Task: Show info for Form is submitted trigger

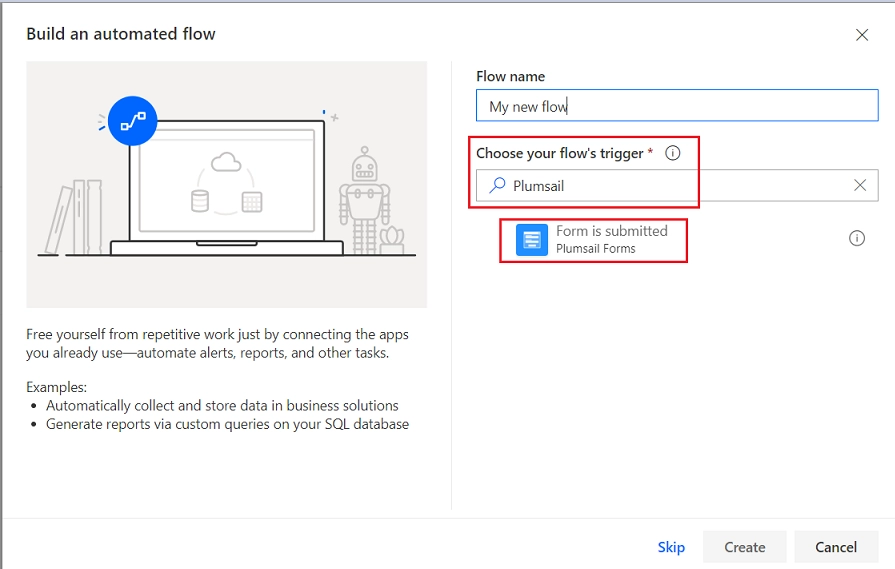Action: click(857, 239)
